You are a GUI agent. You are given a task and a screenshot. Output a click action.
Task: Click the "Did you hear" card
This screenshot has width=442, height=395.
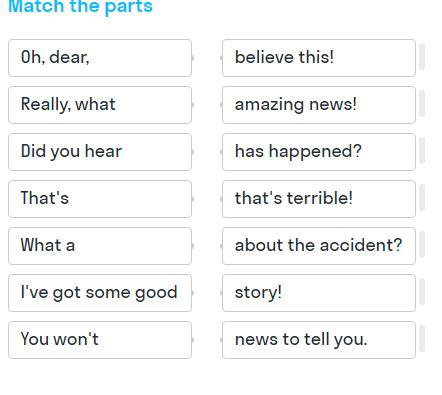click(100, 152)
